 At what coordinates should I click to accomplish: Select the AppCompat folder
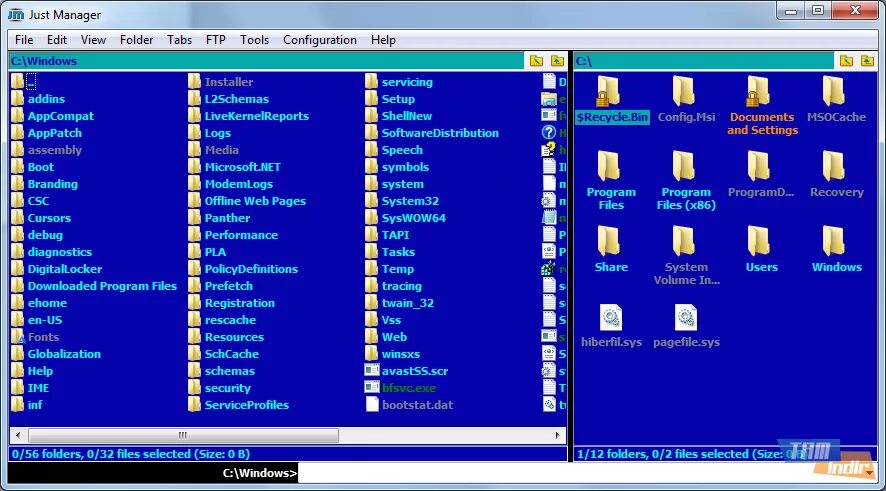click(60, 116)
